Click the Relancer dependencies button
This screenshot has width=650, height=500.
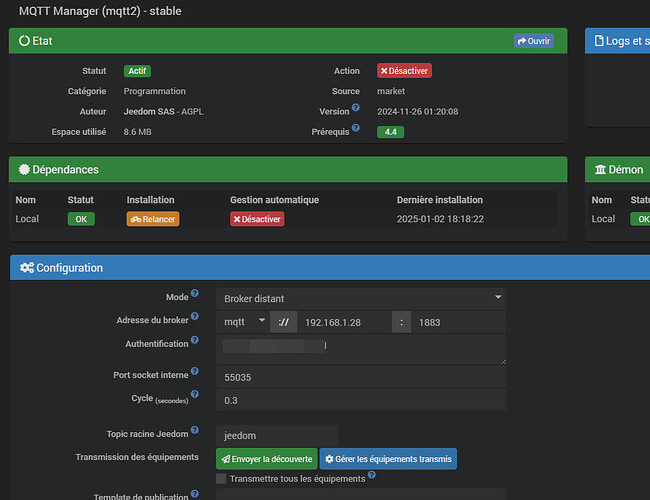click(153, 219)
